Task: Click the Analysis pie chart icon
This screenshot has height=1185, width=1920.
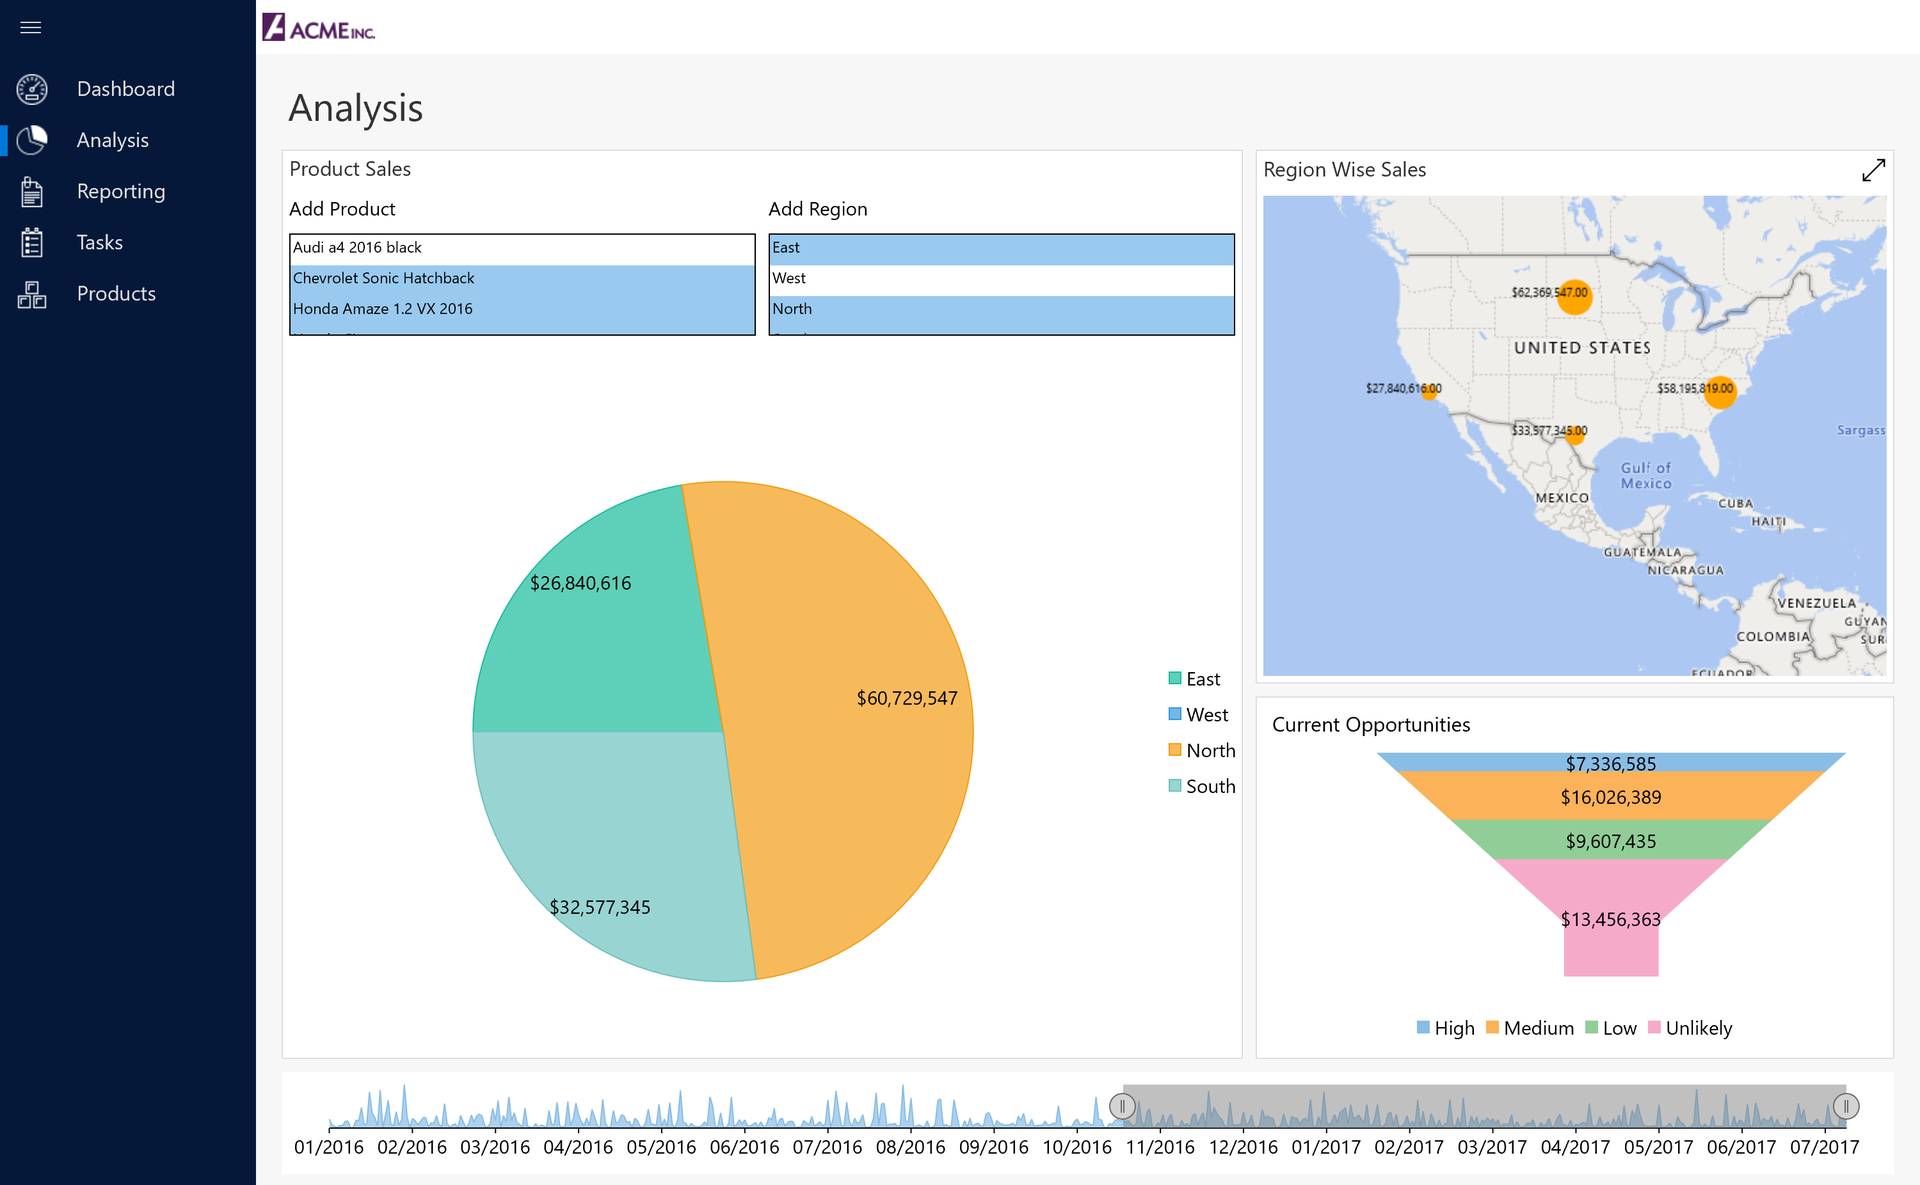Action: click(x=32, y=140)
